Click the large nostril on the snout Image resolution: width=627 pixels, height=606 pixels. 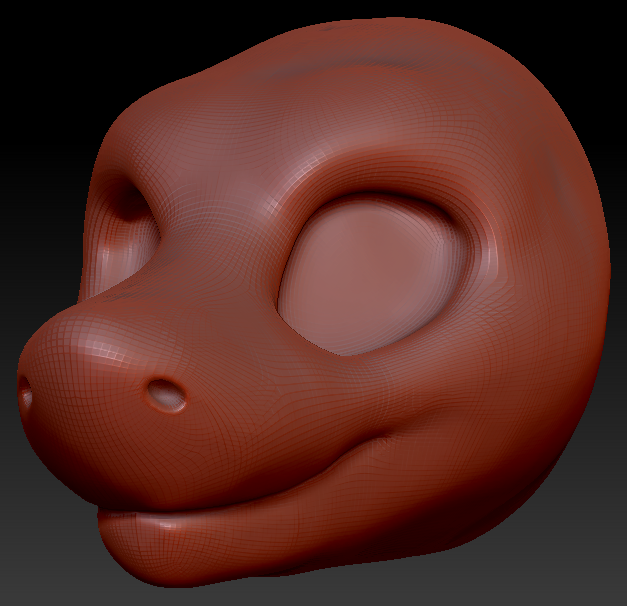pos(166,396)
